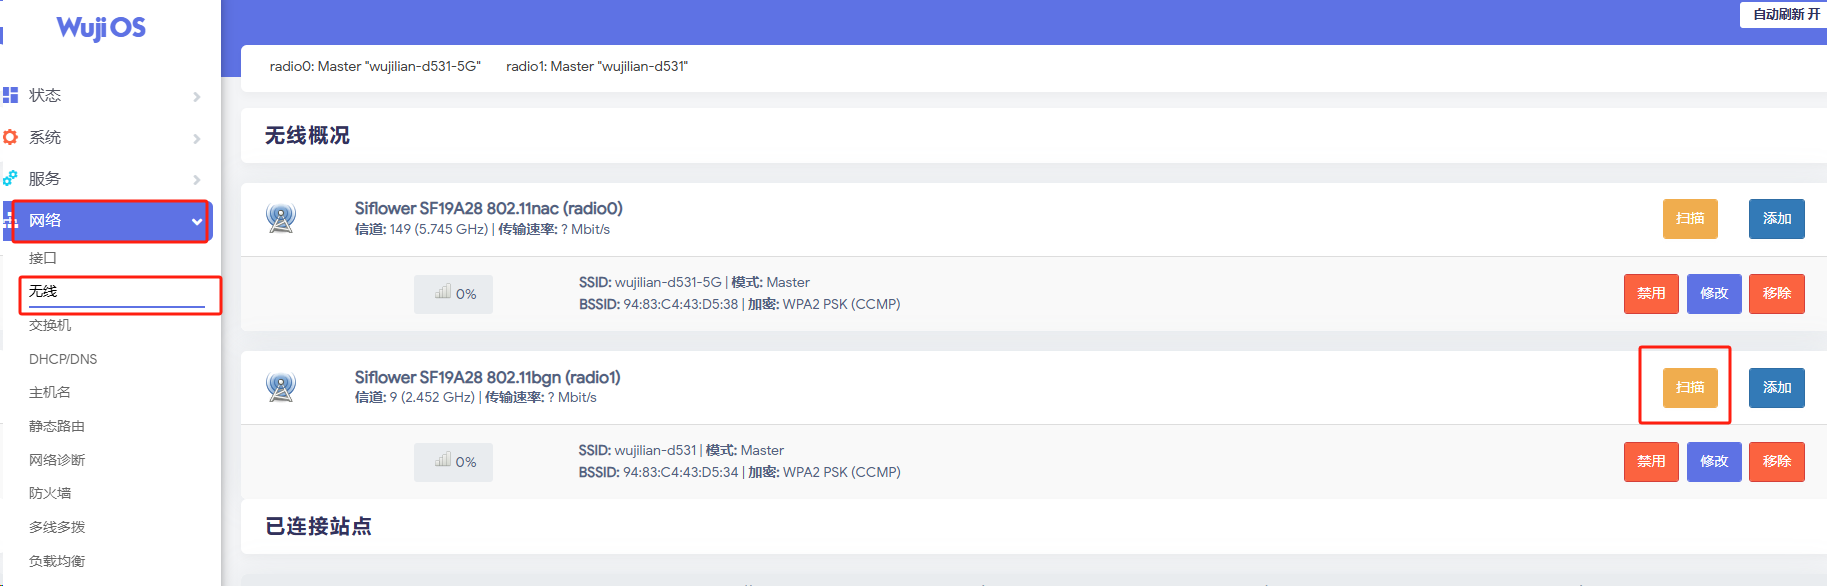Expand the 状态 menu chevron

click(197, 97)
